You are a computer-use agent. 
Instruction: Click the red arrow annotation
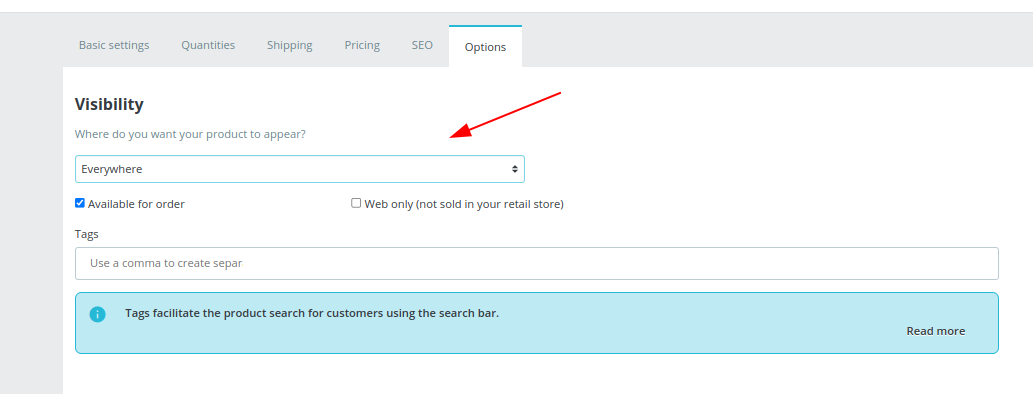[x=505, y=115]
